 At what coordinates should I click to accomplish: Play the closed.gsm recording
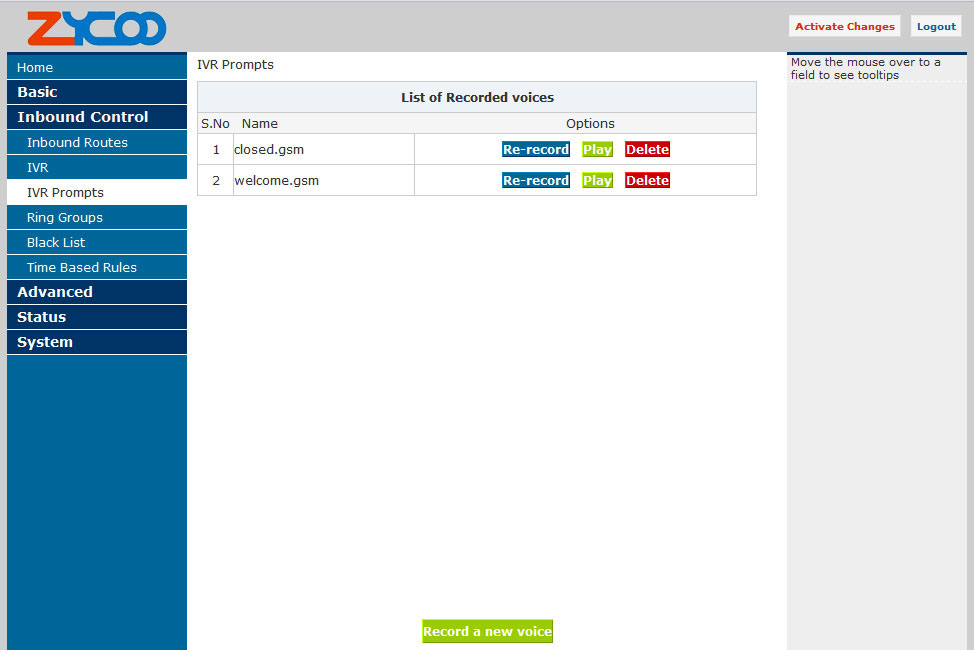point(597,149)
